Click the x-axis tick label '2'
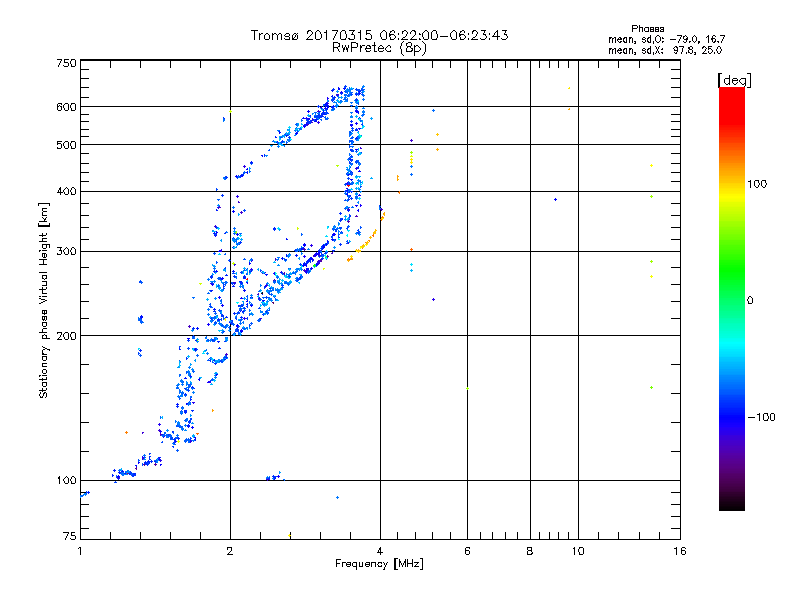This screenshot has width=800, height=600. click(230, 551)
